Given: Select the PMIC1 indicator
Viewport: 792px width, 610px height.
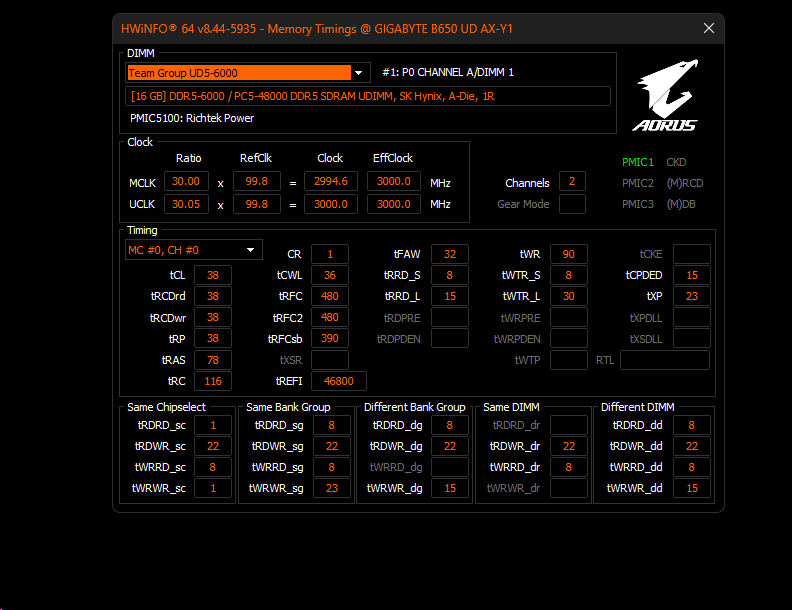Looking at the screenshot, I should click(637, 162).
